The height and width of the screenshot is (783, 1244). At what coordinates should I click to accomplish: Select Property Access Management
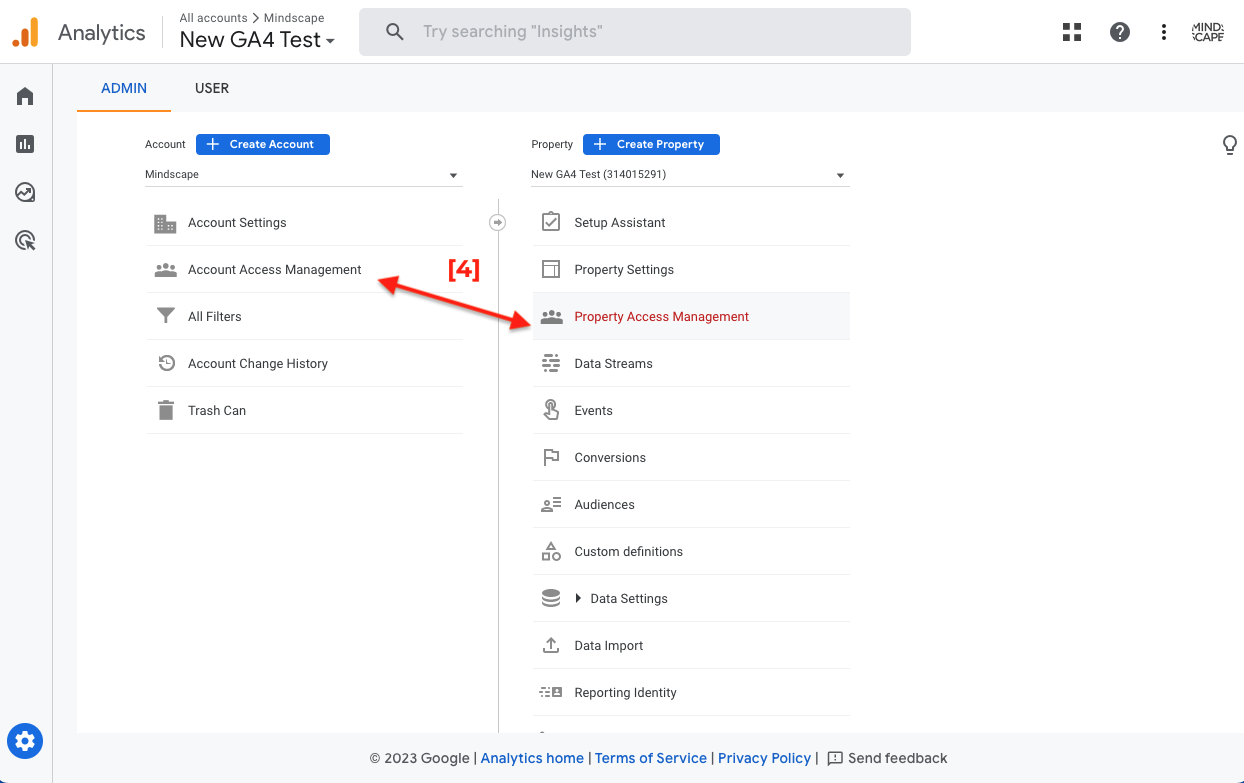click(661, 316)
